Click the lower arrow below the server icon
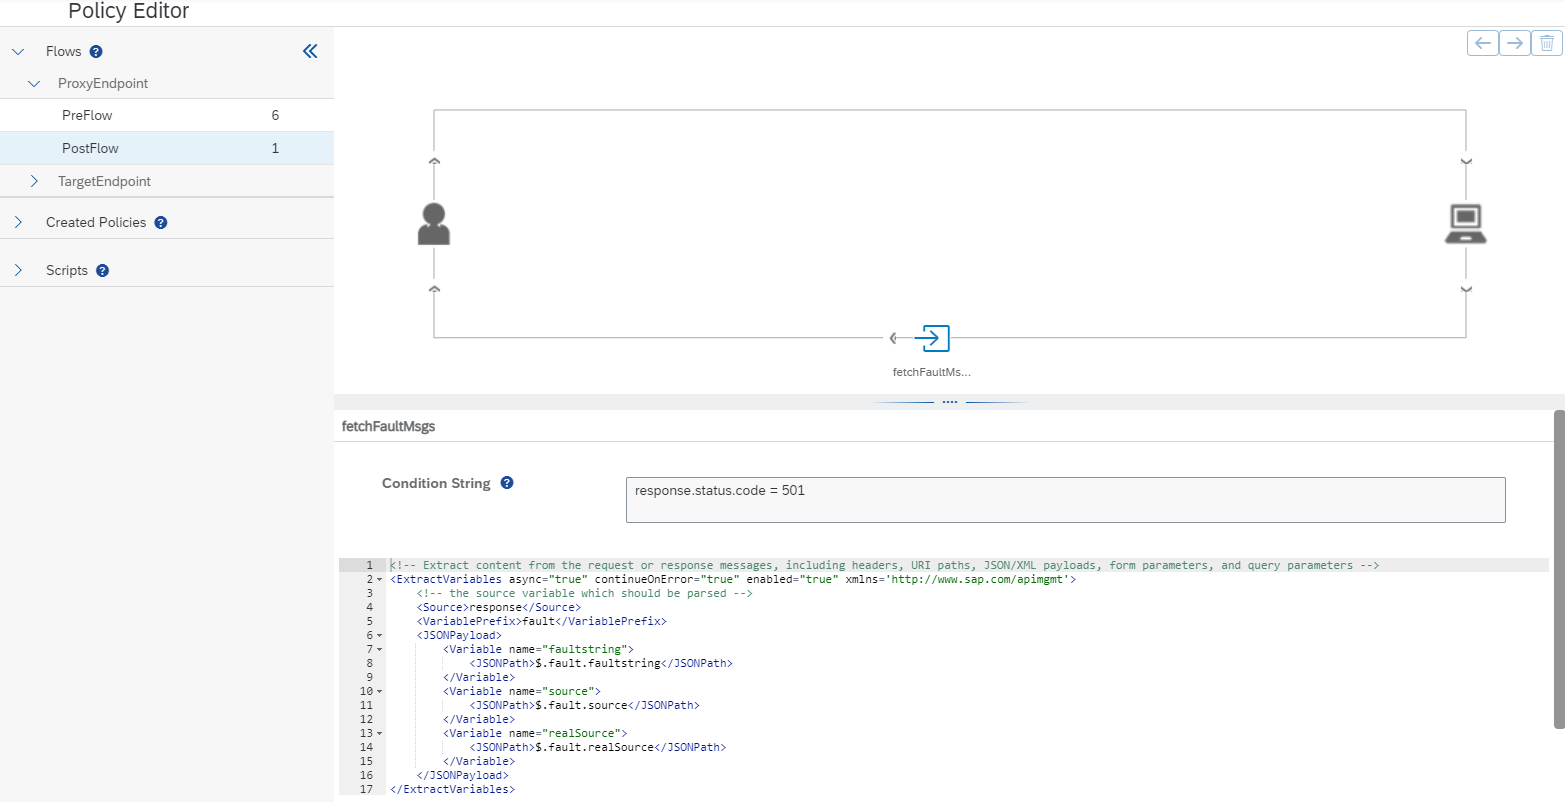This screenshot has width=1565, height=802. (x=1466, y=289)
